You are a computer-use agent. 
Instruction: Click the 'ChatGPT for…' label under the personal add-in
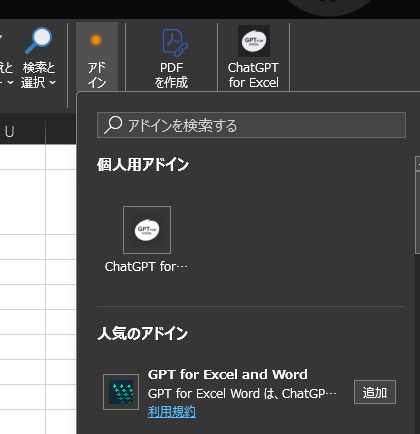coord(146,267)
